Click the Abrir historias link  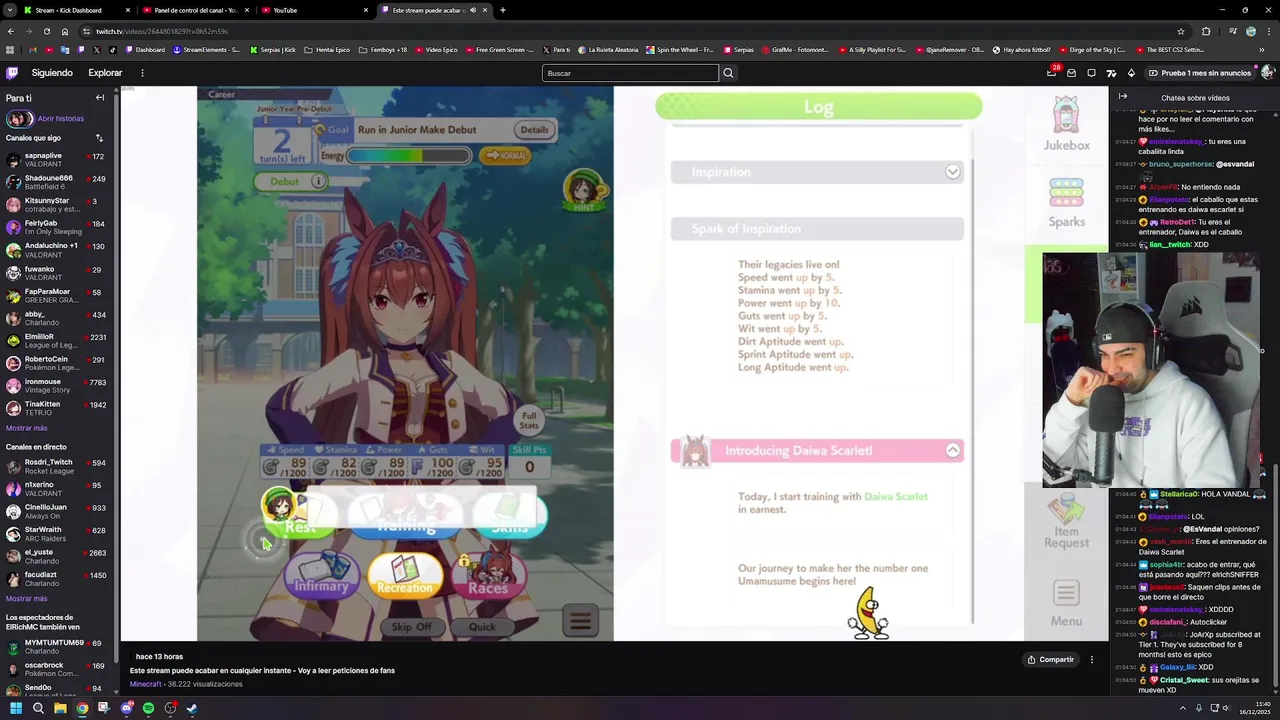click(61, 118)
